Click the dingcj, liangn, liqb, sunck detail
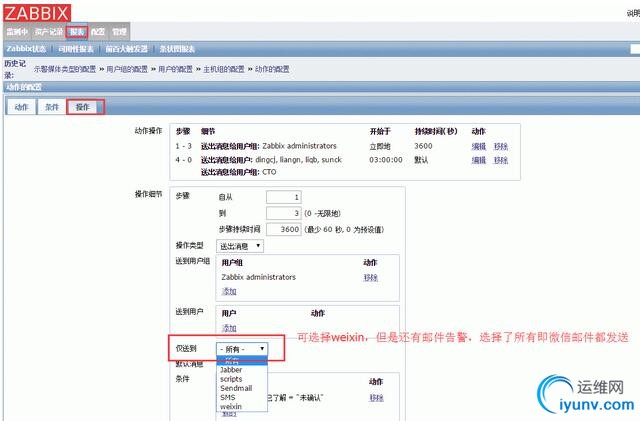Screen dimensions: 640x421 click(298, 160)
